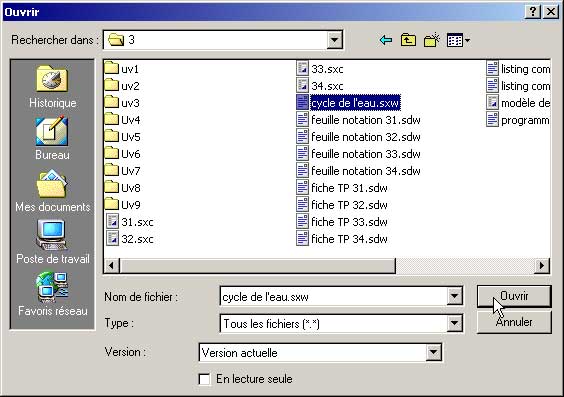This screenshot has width=564, height=397.
Task: Click the 31.sxc spreadsheet file icon
Action: point(113,221)
